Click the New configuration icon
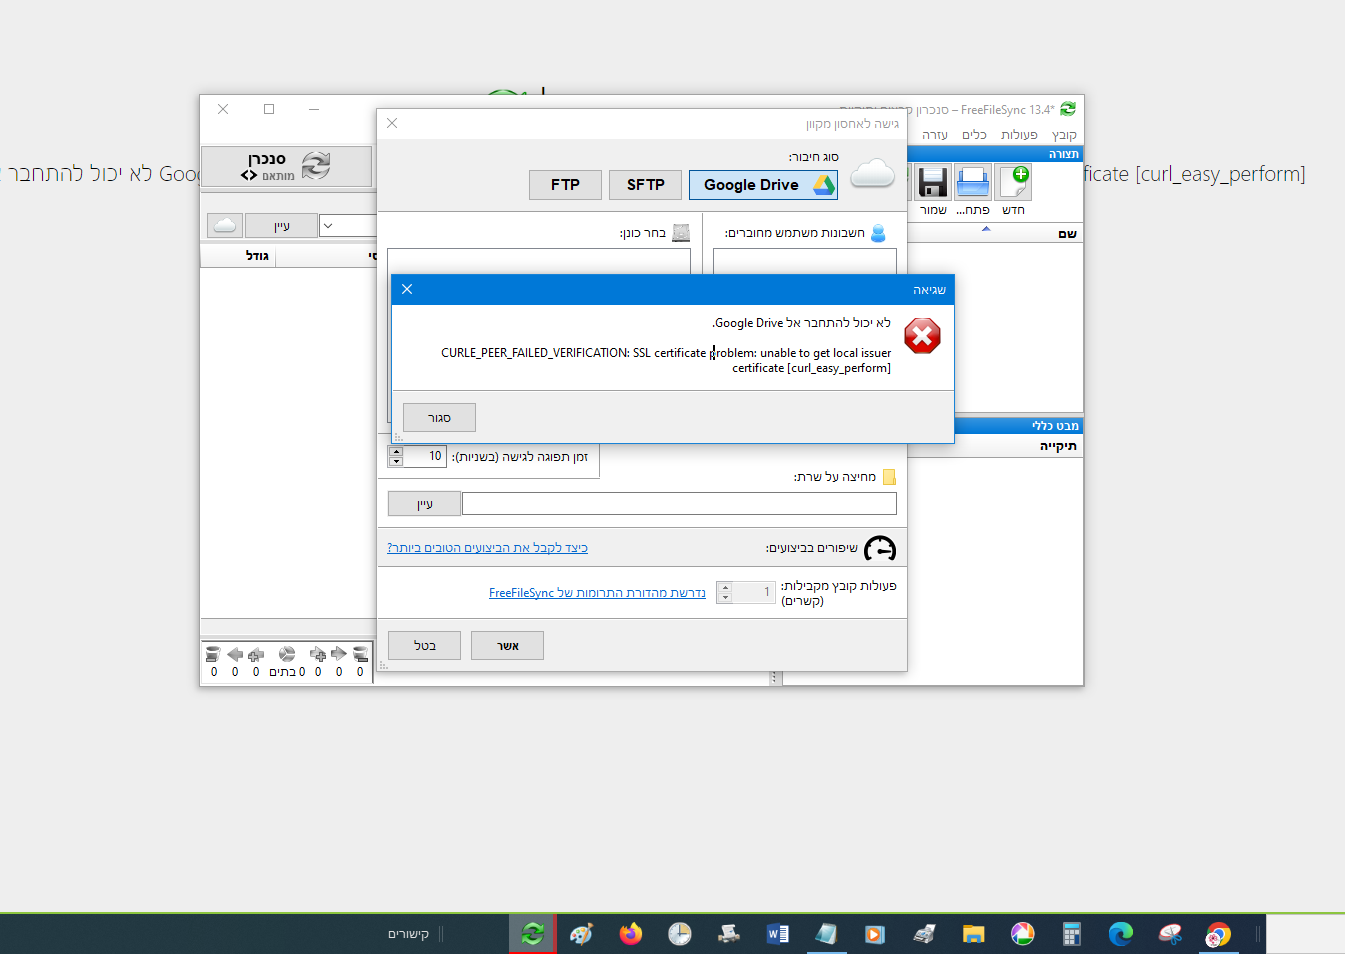1345x954 pixels. coord(1014,182)
